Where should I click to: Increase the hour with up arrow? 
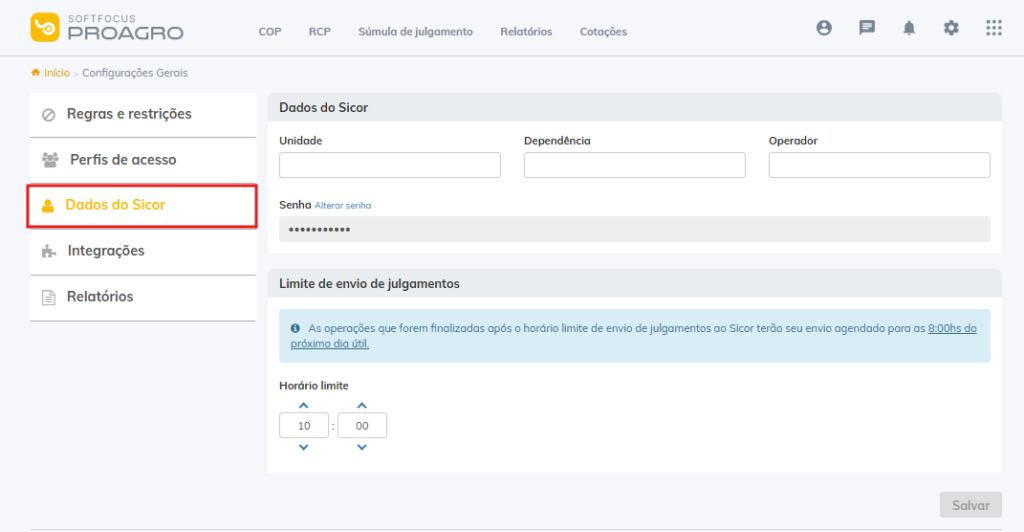[x=304, y=405]
